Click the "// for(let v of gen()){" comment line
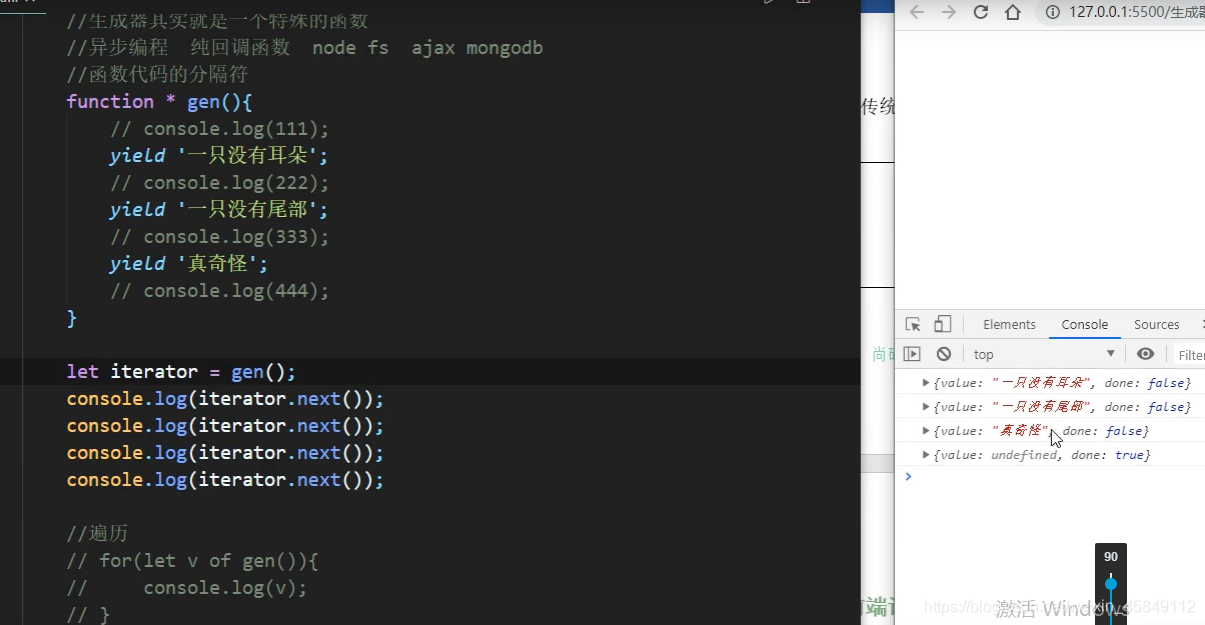 192,561
